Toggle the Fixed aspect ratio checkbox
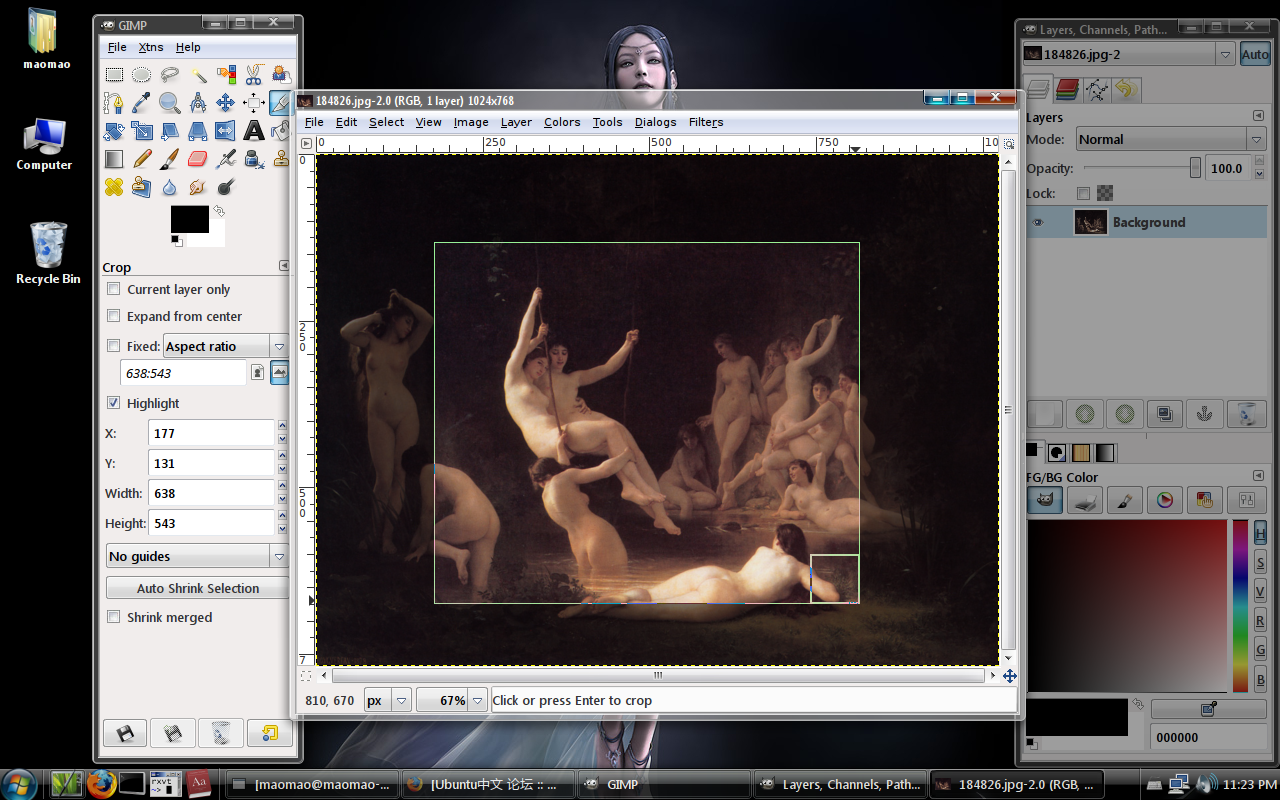The width and height of the screenshot is (1280, 800). pos(114,346)
